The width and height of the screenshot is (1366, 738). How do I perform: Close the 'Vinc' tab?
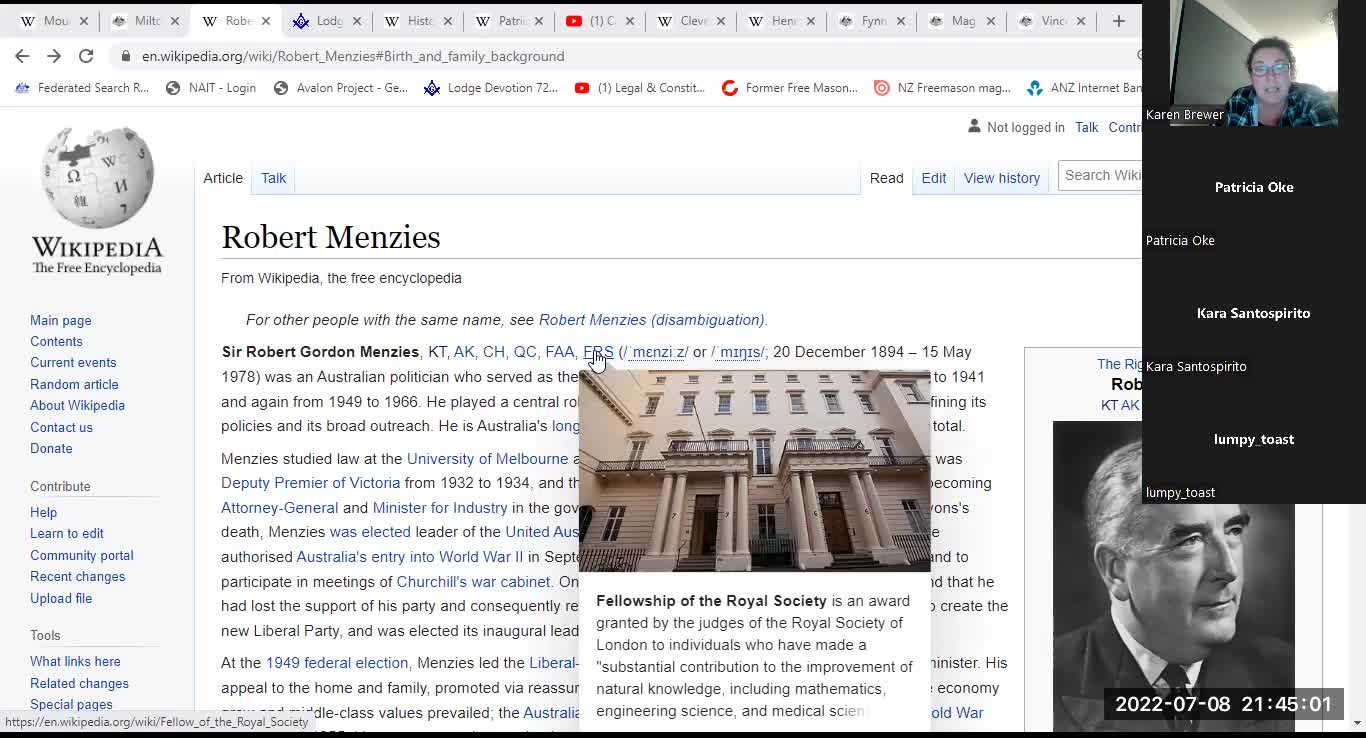click(x=1081, y=21)
